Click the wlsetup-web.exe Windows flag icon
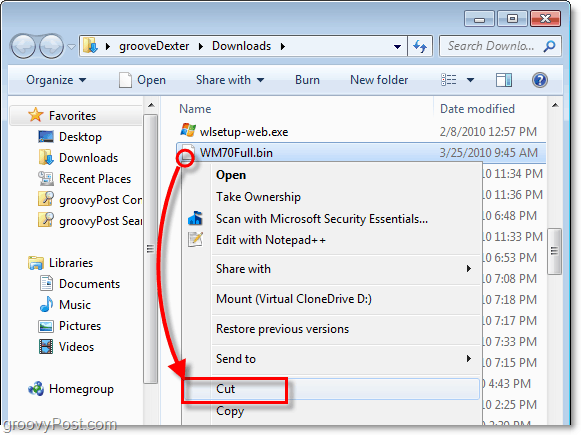This screenshot has width=581, height=435. tap(188, 131)
